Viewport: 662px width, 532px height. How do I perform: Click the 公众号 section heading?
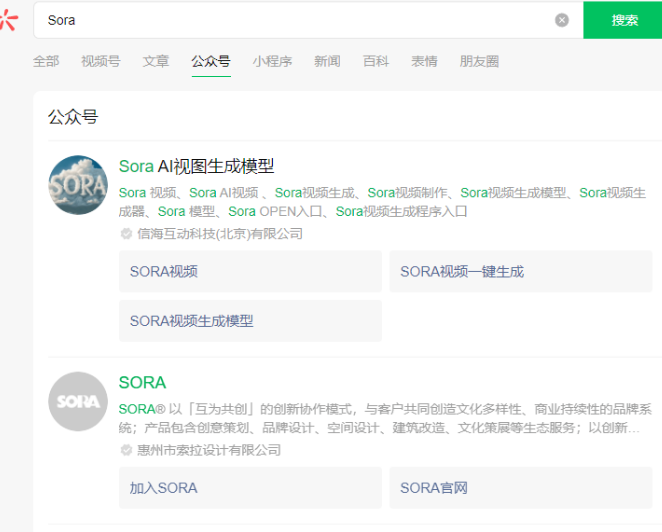click(x=73, y=117)
